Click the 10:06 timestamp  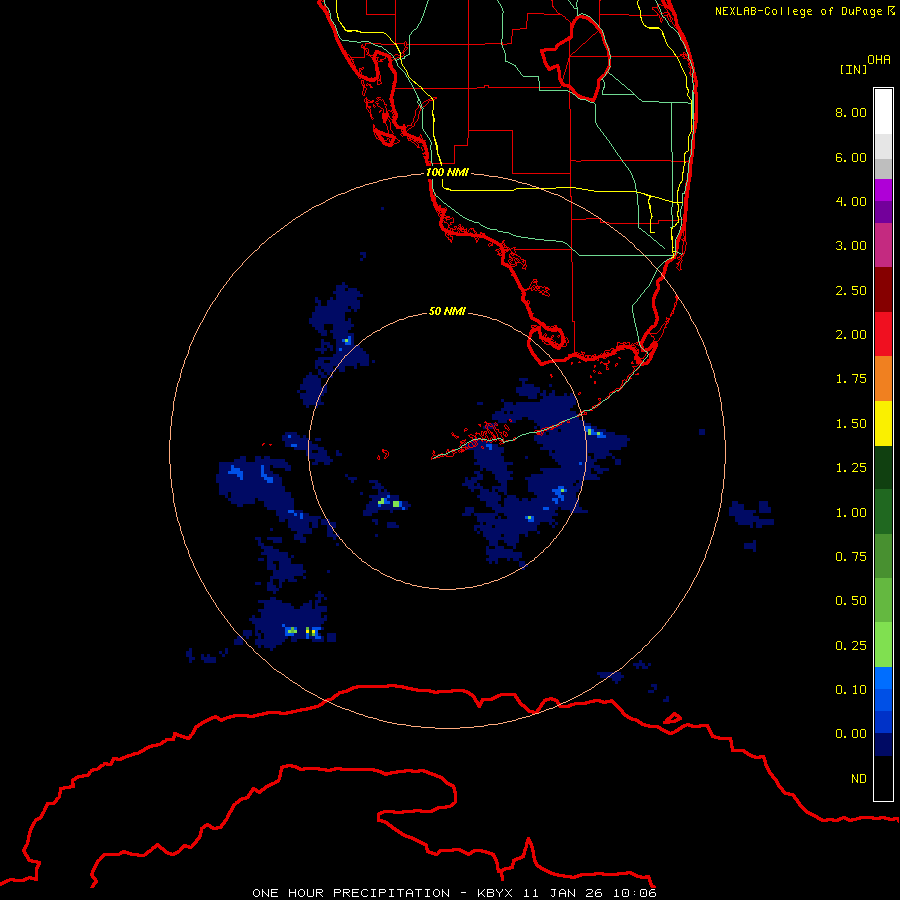634,893
